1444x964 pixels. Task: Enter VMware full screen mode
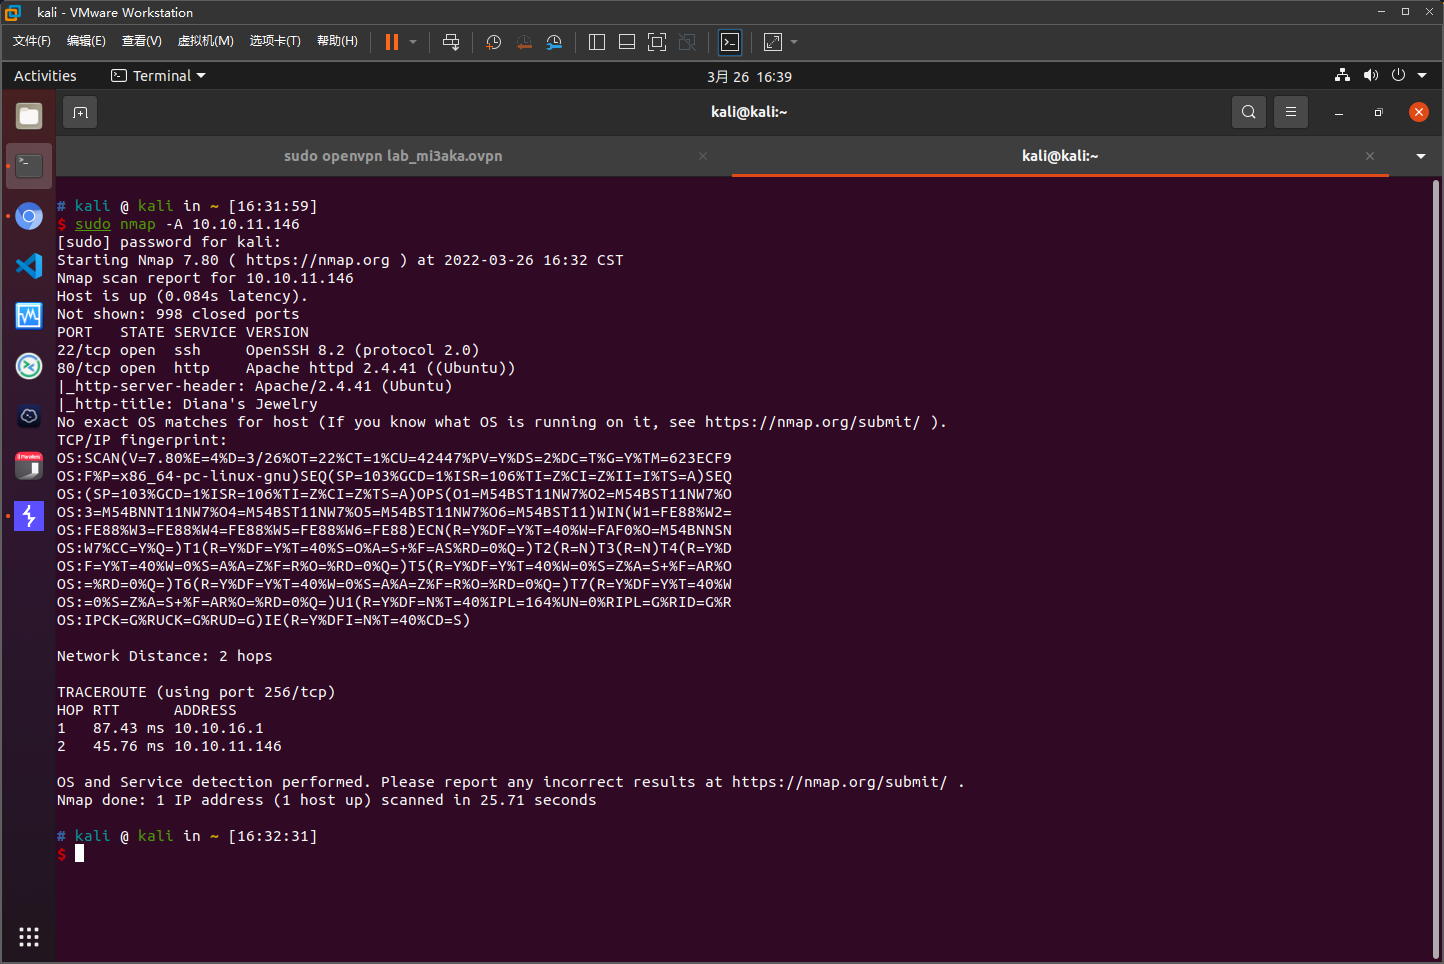pyautogui.click(x=657, y=42)
